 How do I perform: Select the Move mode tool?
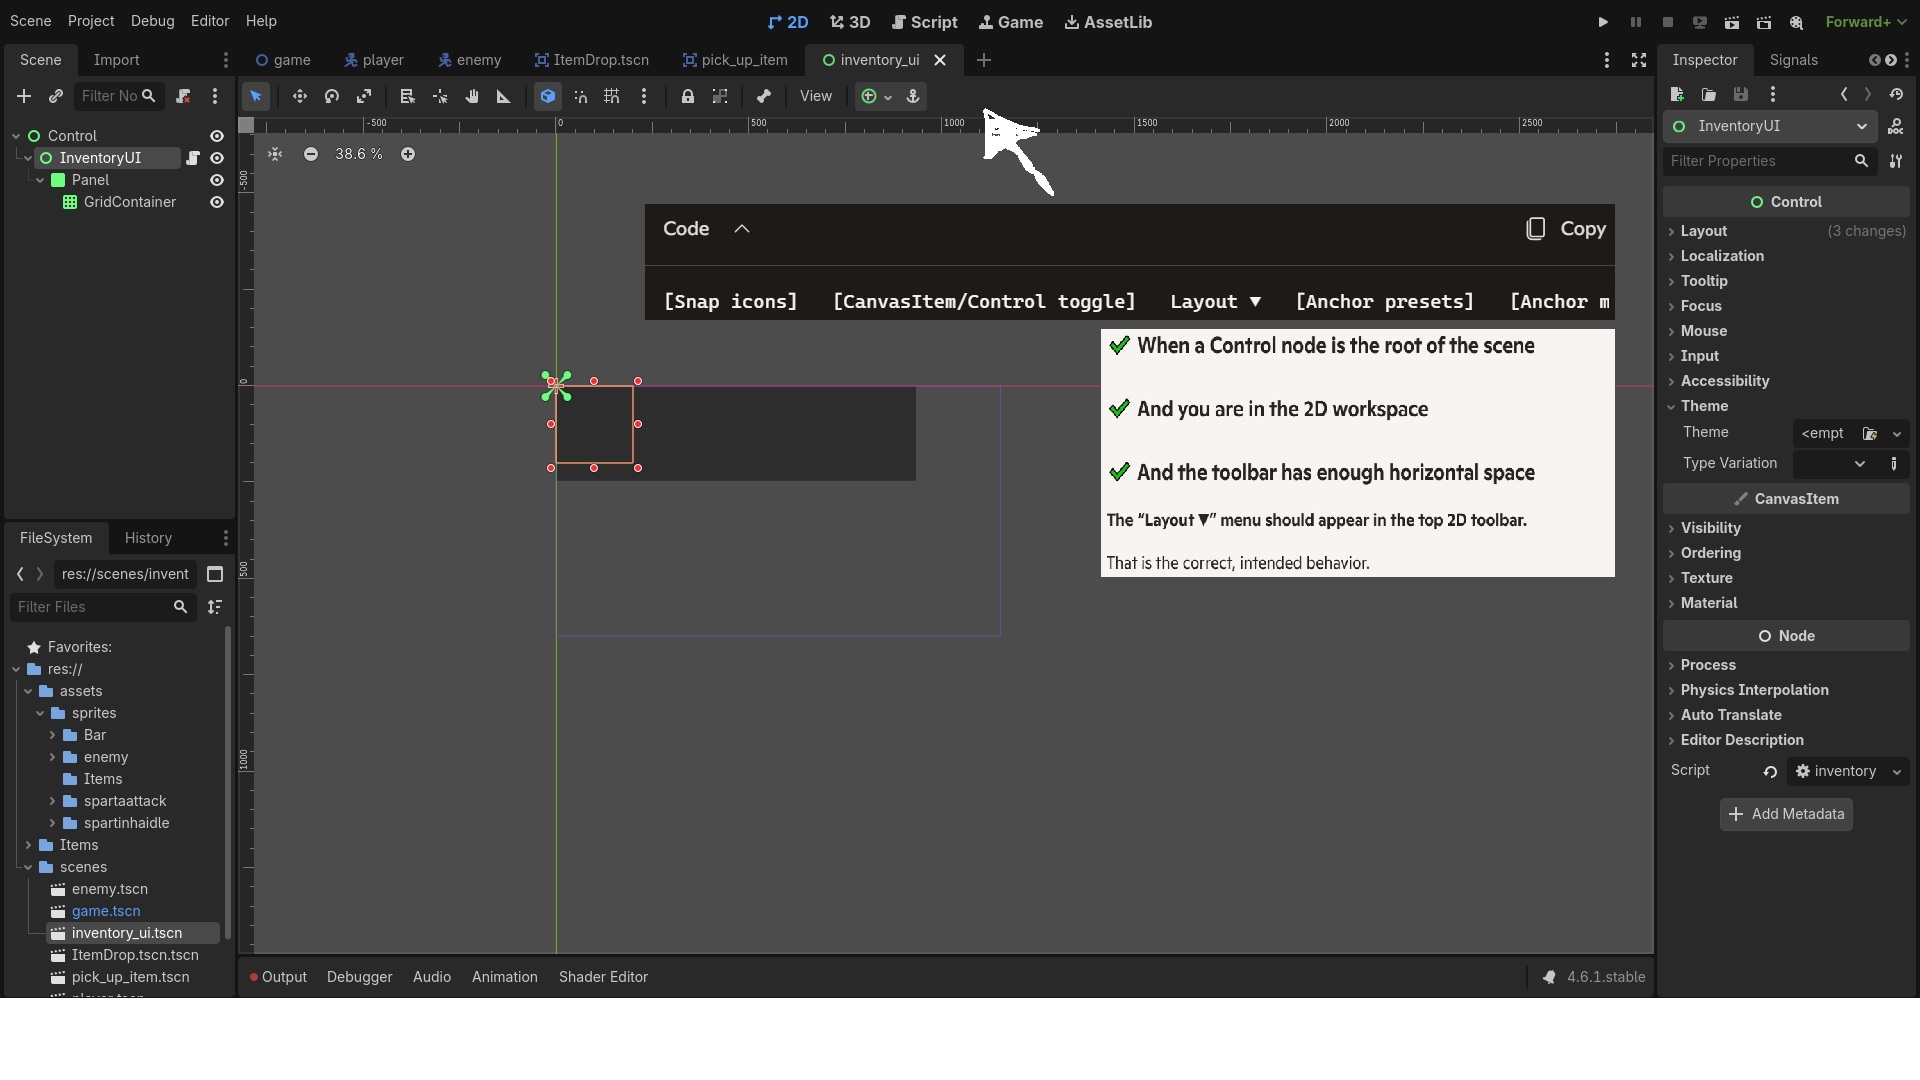(299, 96)
